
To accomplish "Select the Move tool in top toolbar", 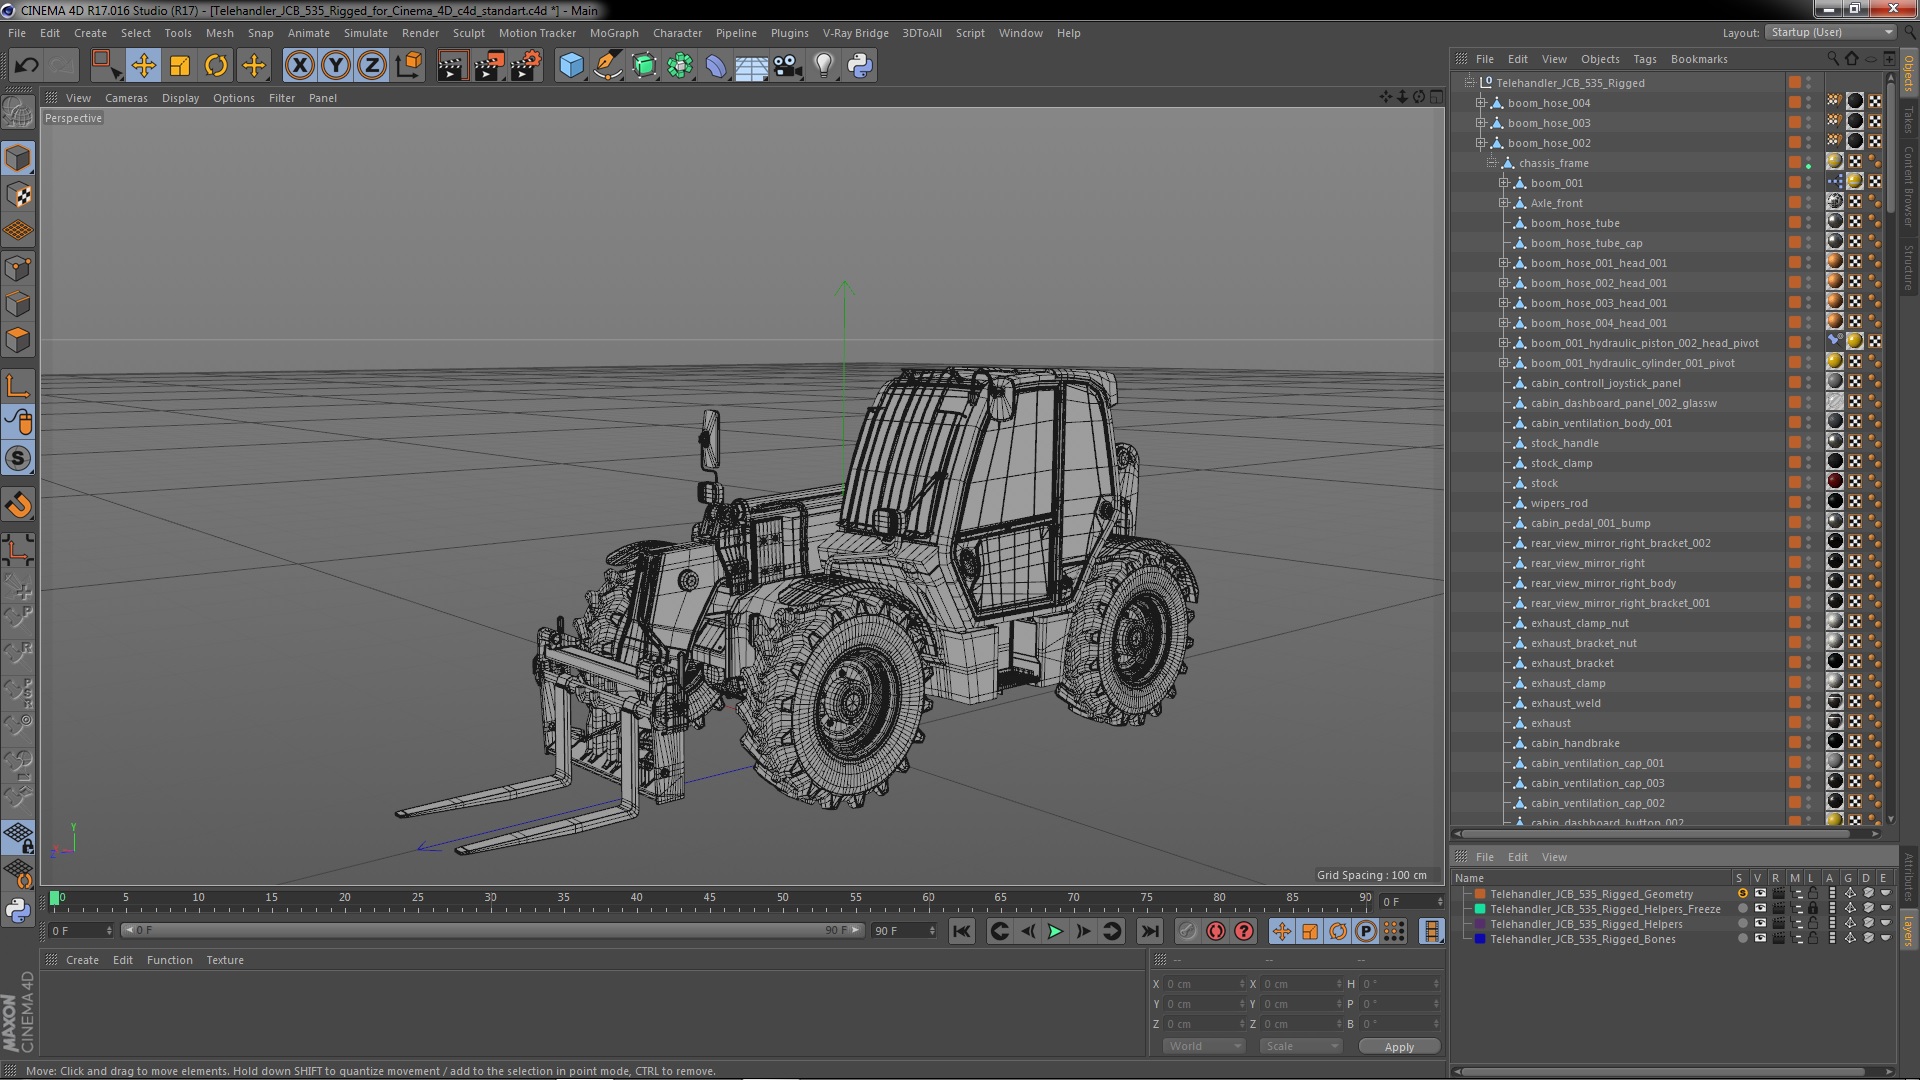I will [x=143, y=66].
